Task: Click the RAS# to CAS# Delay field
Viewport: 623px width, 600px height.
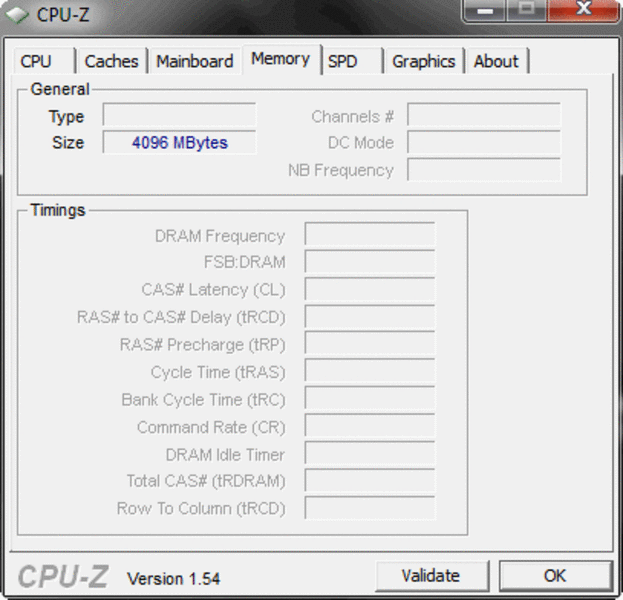Action: pos(370,317)
